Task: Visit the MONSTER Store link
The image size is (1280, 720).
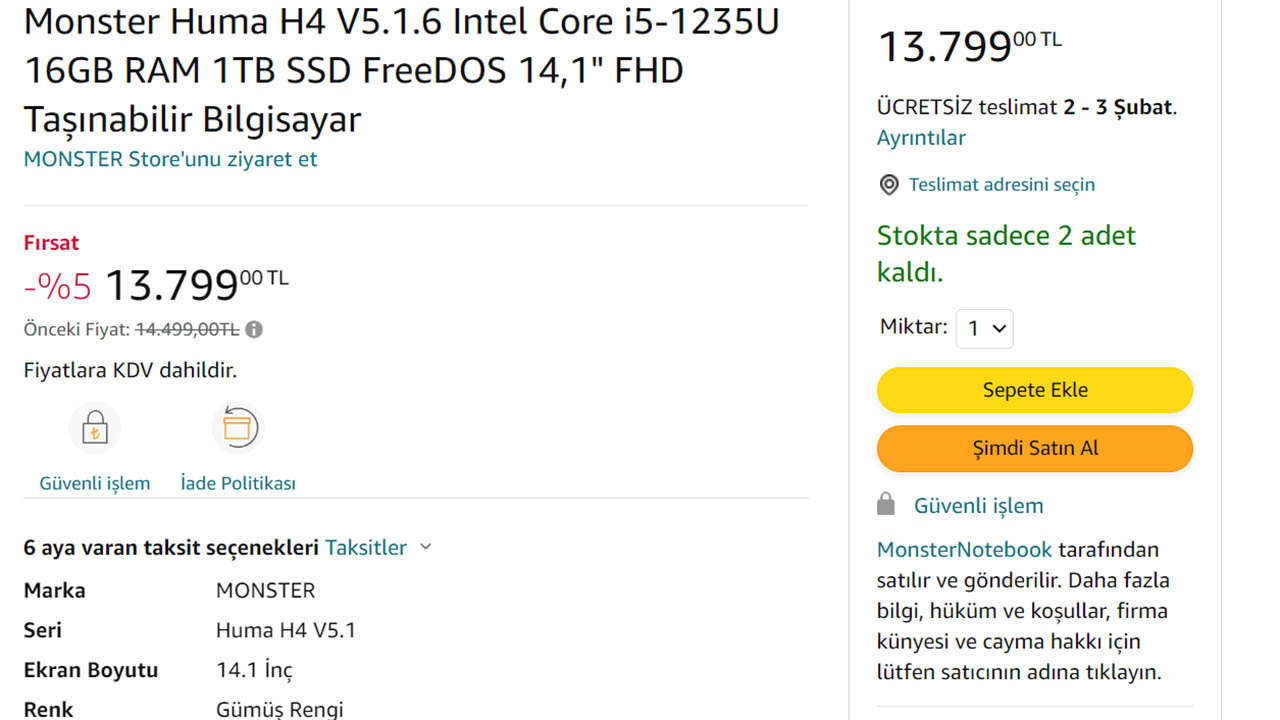Action: pyautogui.click(x=170, y=159)
